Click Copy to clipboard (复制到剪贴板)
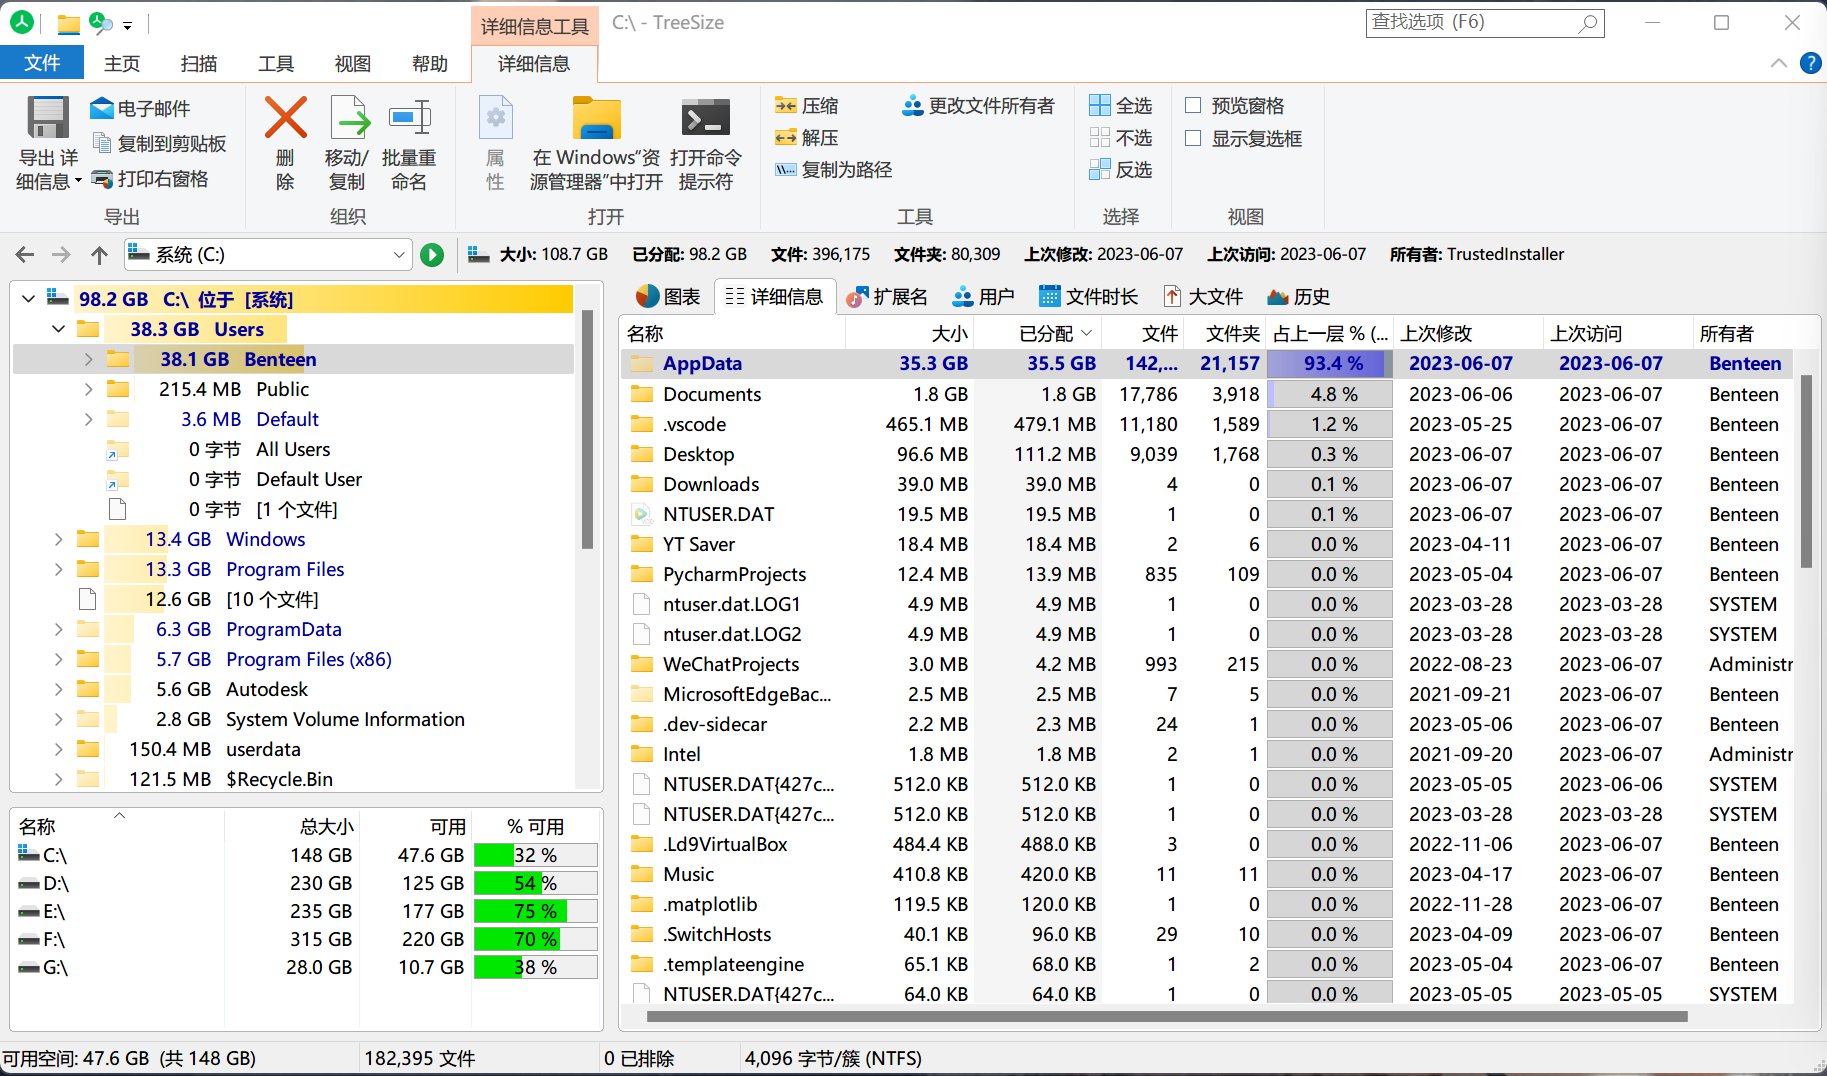This screenshot has height=1076, width=1827. (x=160, y=143)
